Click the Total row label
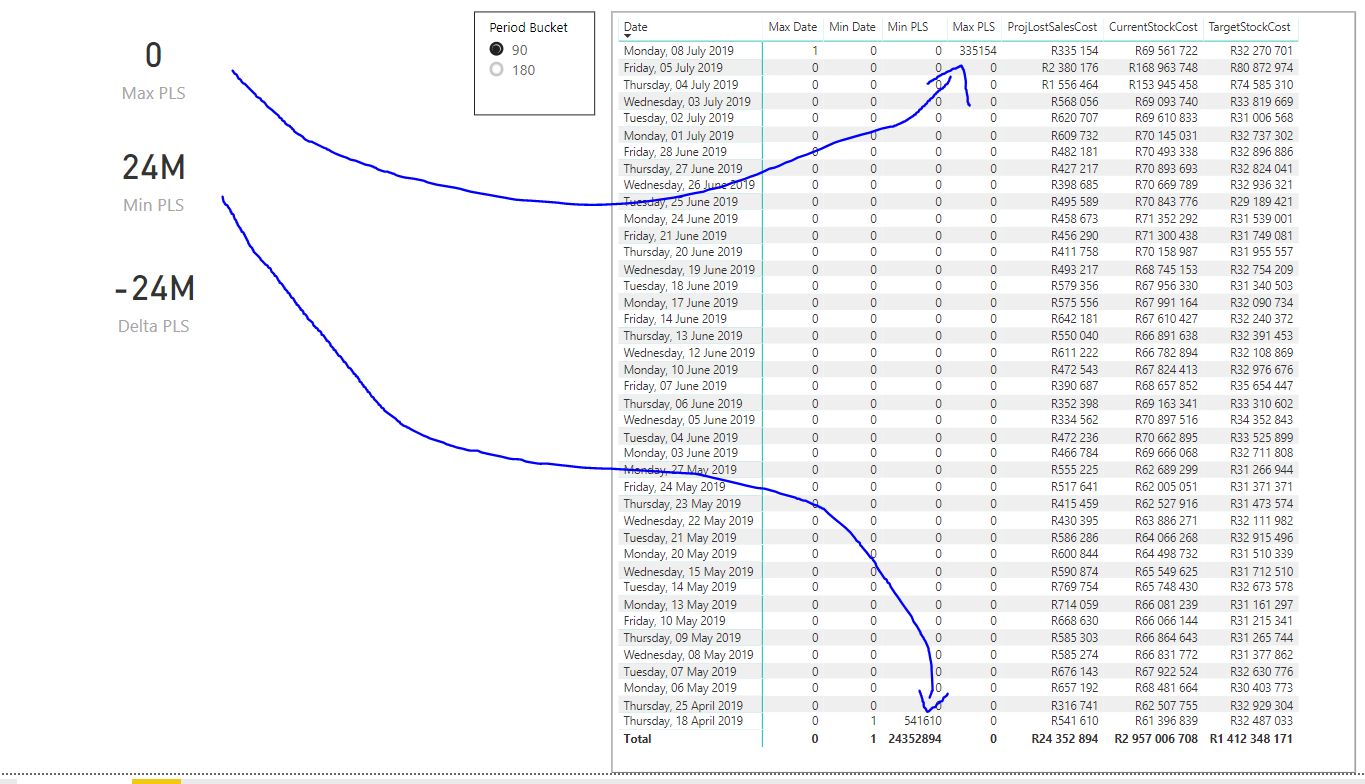 tap(638, 739)
